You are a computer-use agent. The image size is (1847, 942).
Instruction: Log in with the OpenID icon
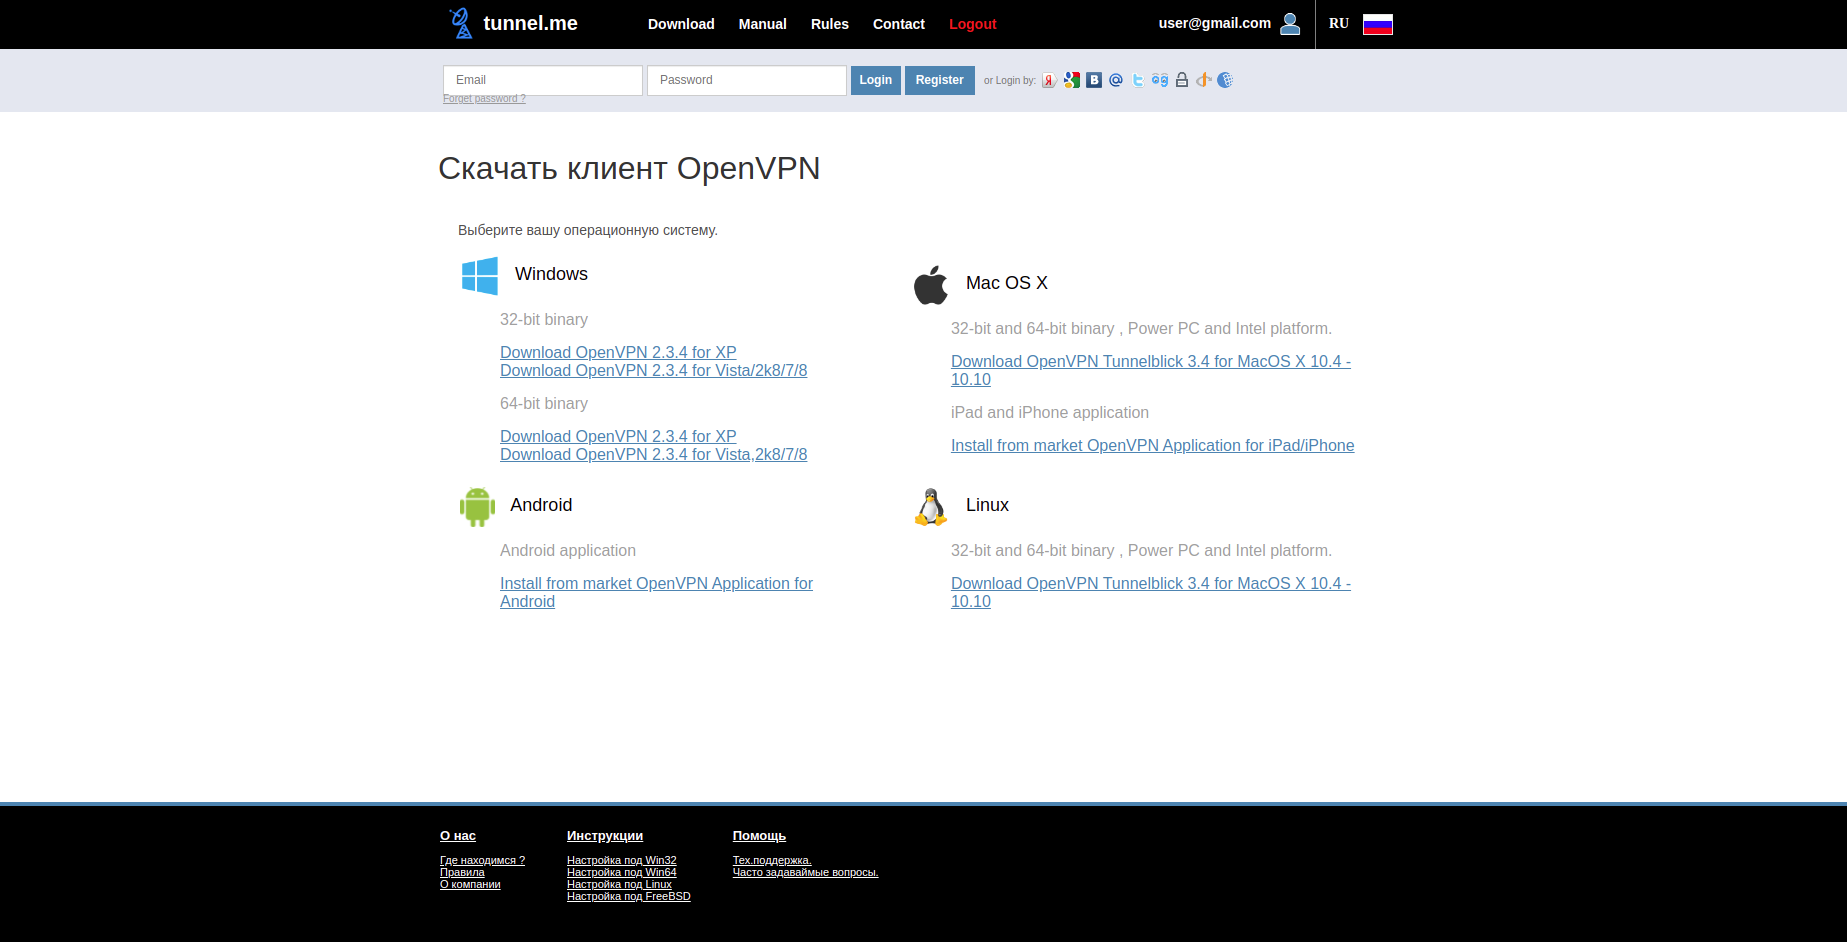1204,80
